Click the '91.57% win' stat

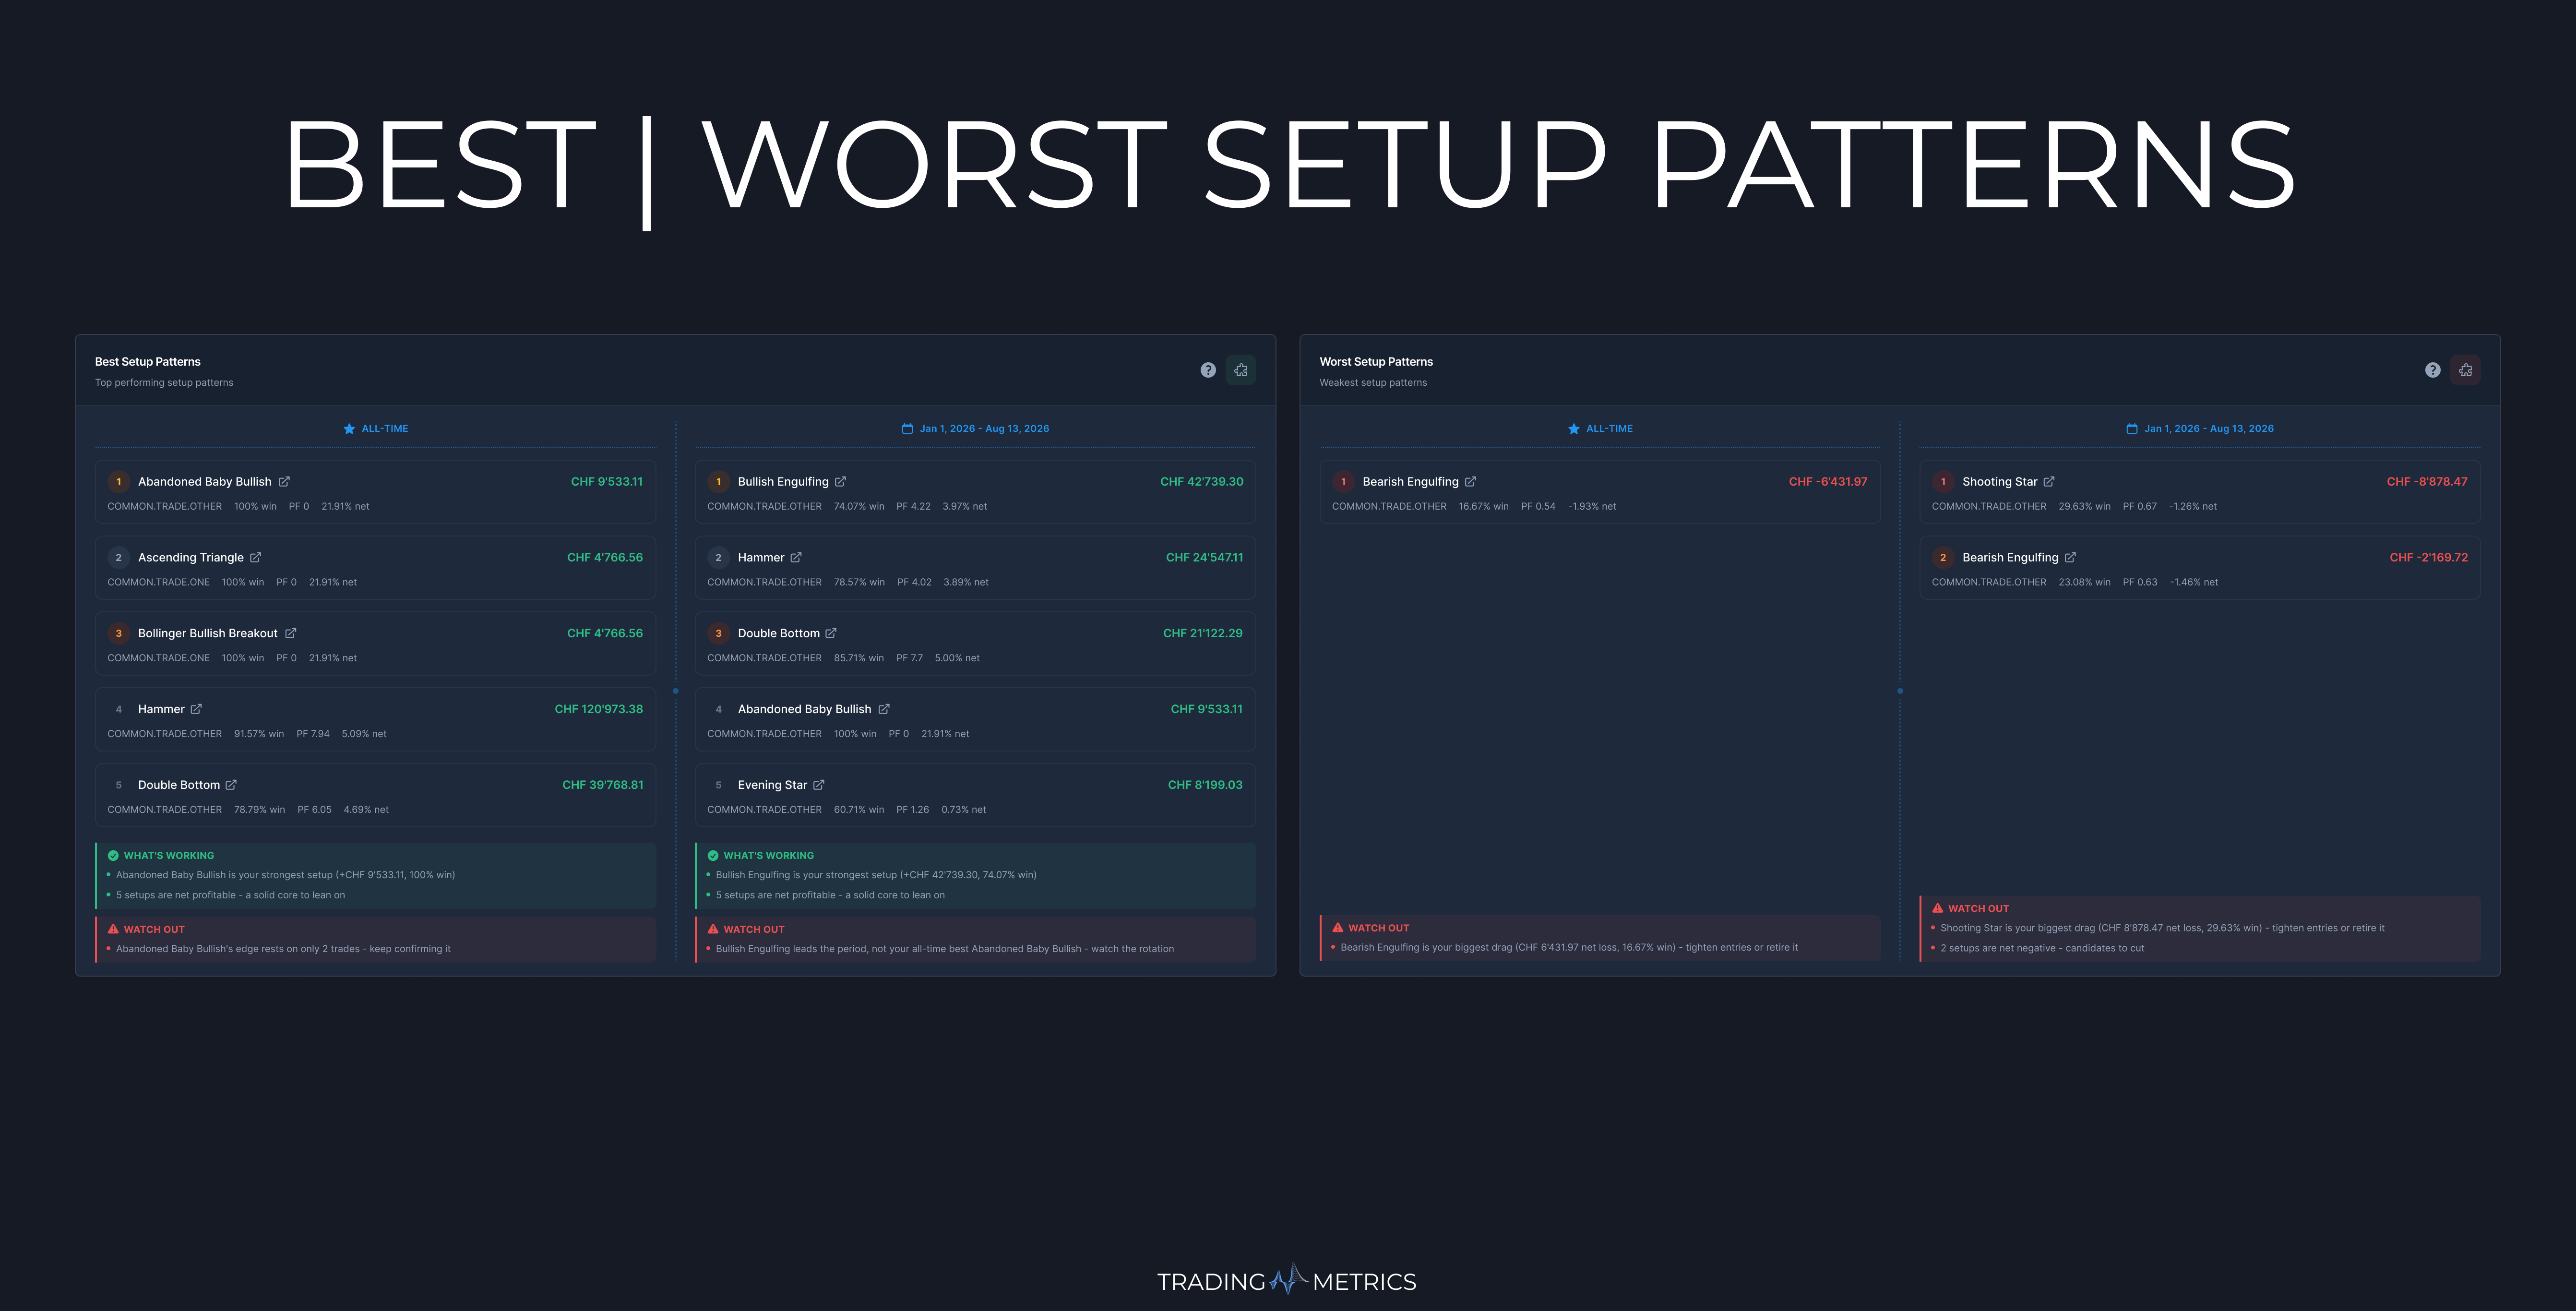click(x=259, y=734)
